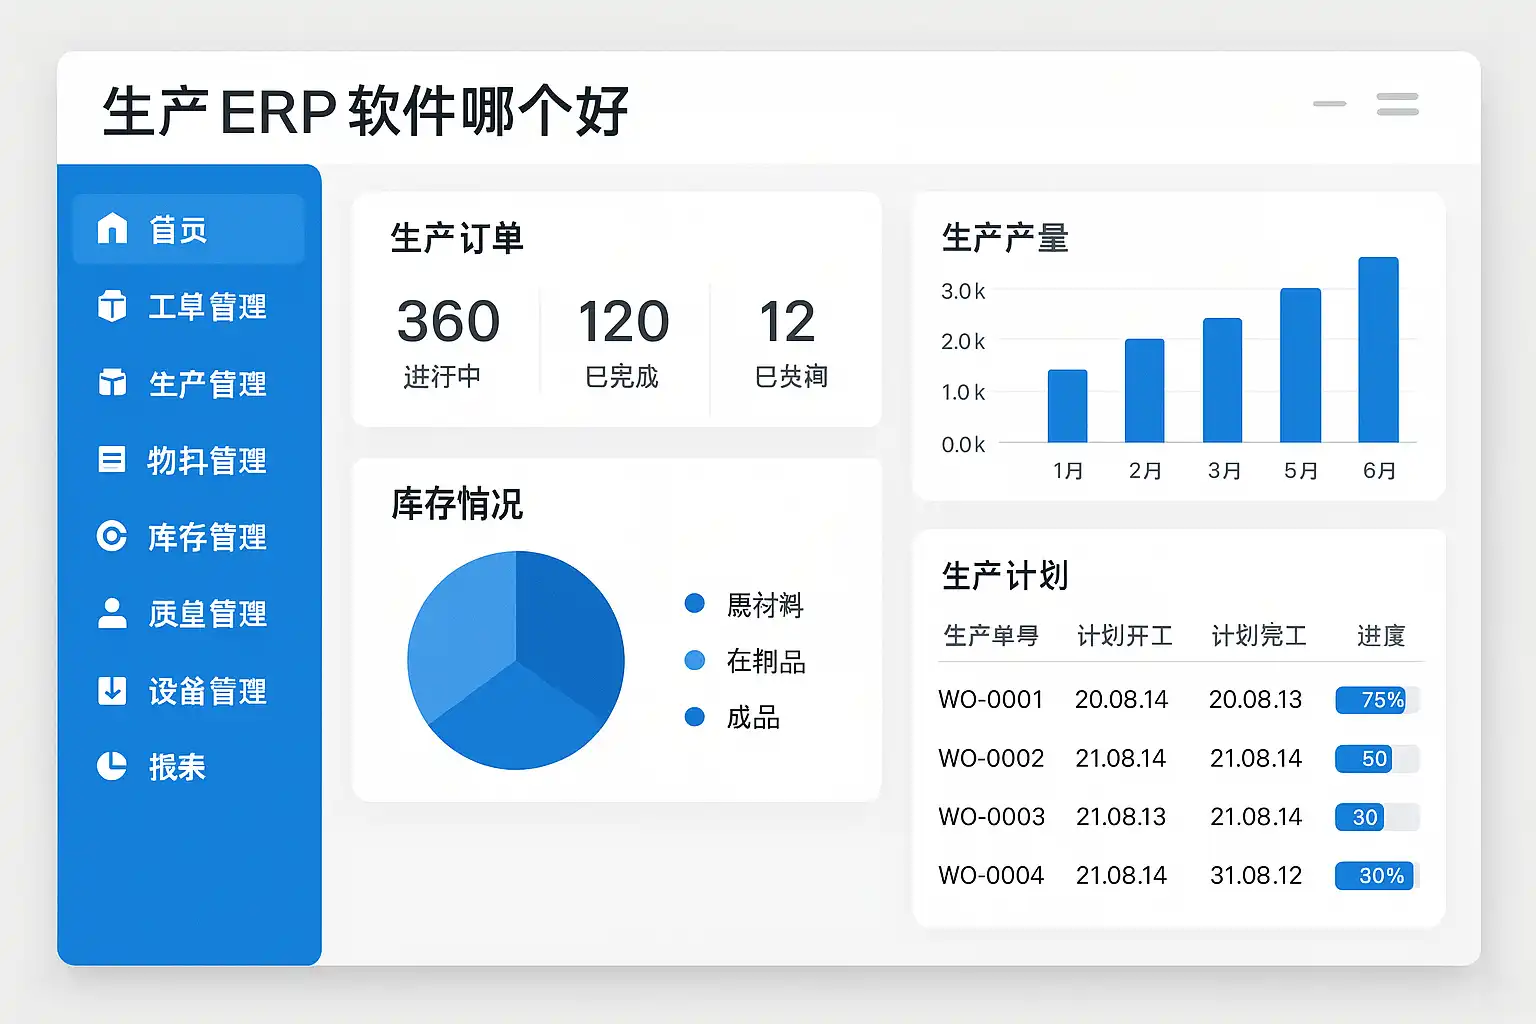
Task: Click the short dash icon in the header
Action: (1329, 103)
